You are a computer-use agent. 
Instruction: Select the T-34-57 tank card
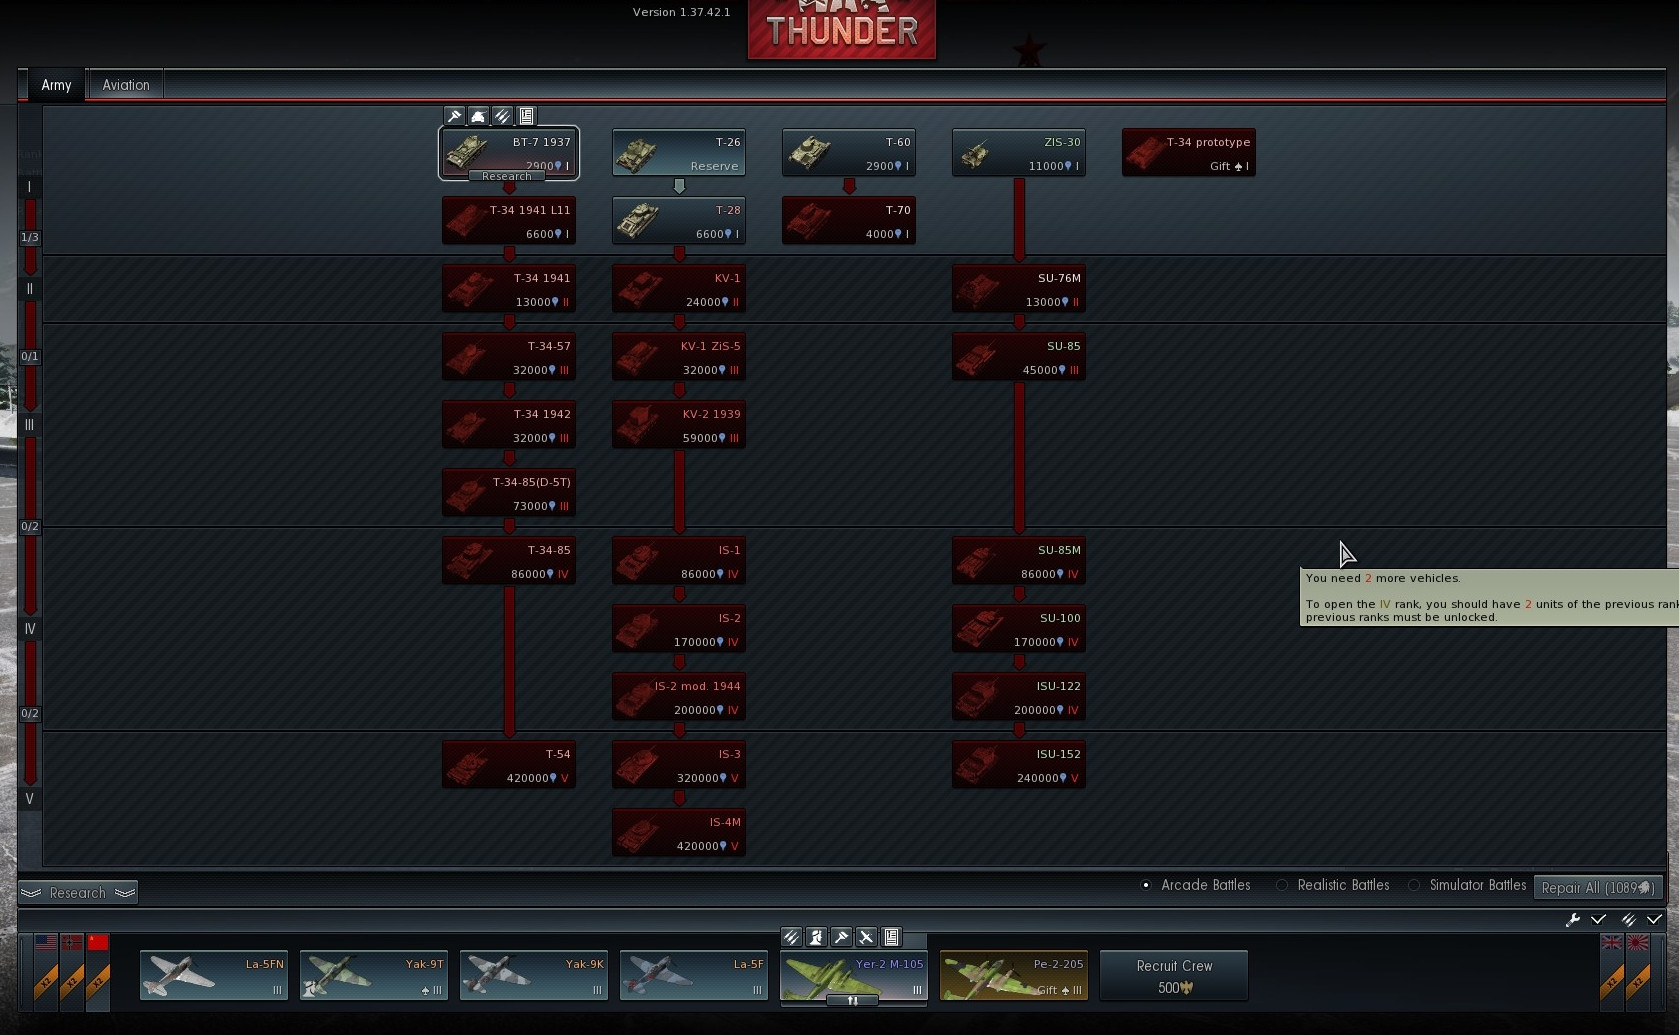point(509,357)
